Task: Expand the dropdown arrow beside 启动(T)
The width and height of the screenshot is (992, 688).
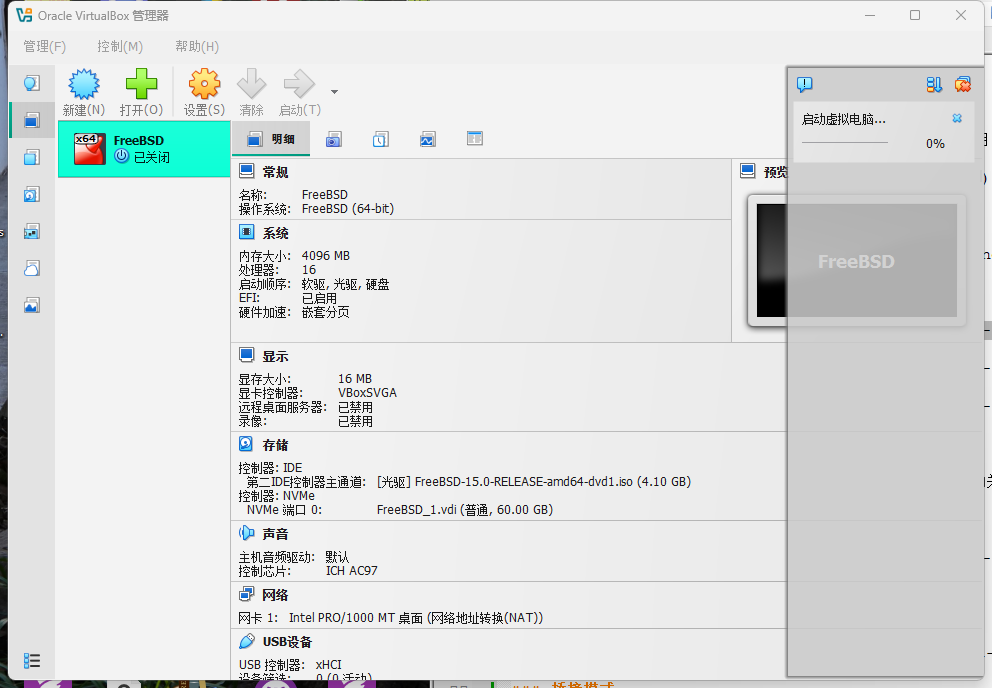Action: pos(335,92)
